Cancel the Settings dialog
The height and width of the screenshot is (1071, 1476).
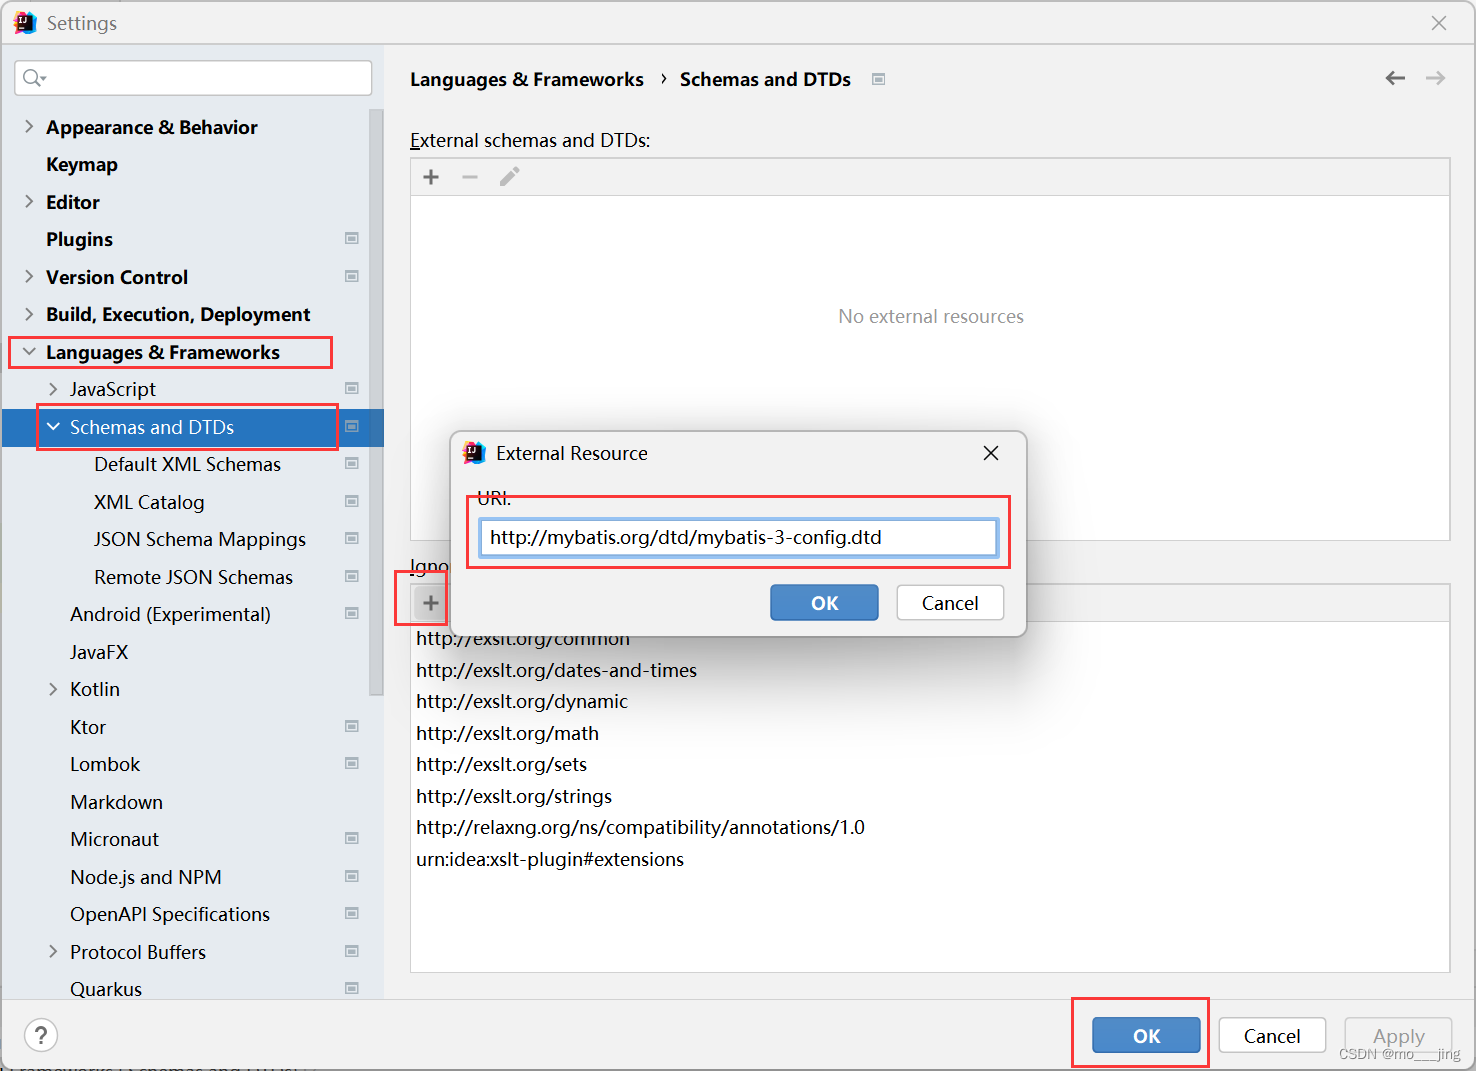tap(1271, 1035)
